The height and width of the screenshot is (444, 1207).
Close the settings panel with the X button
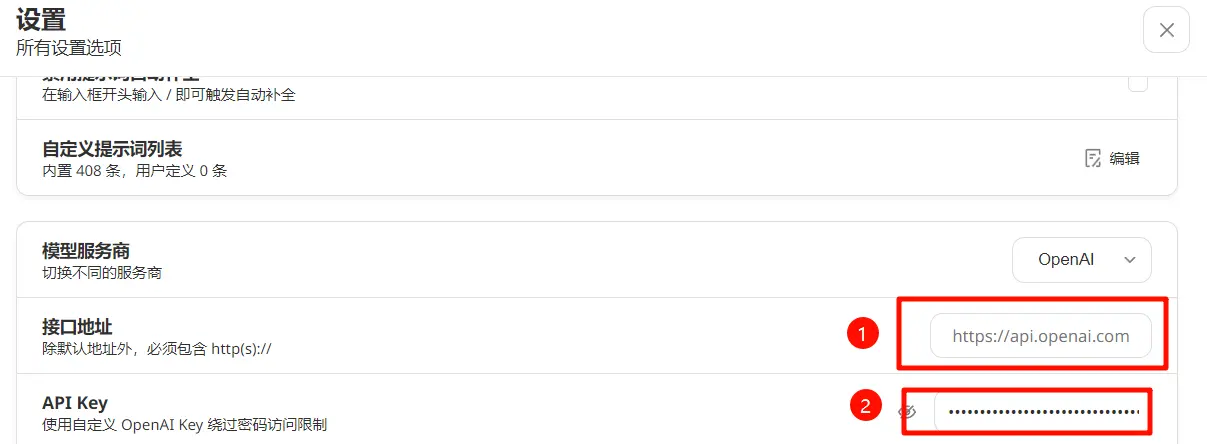click(1166, 30)
